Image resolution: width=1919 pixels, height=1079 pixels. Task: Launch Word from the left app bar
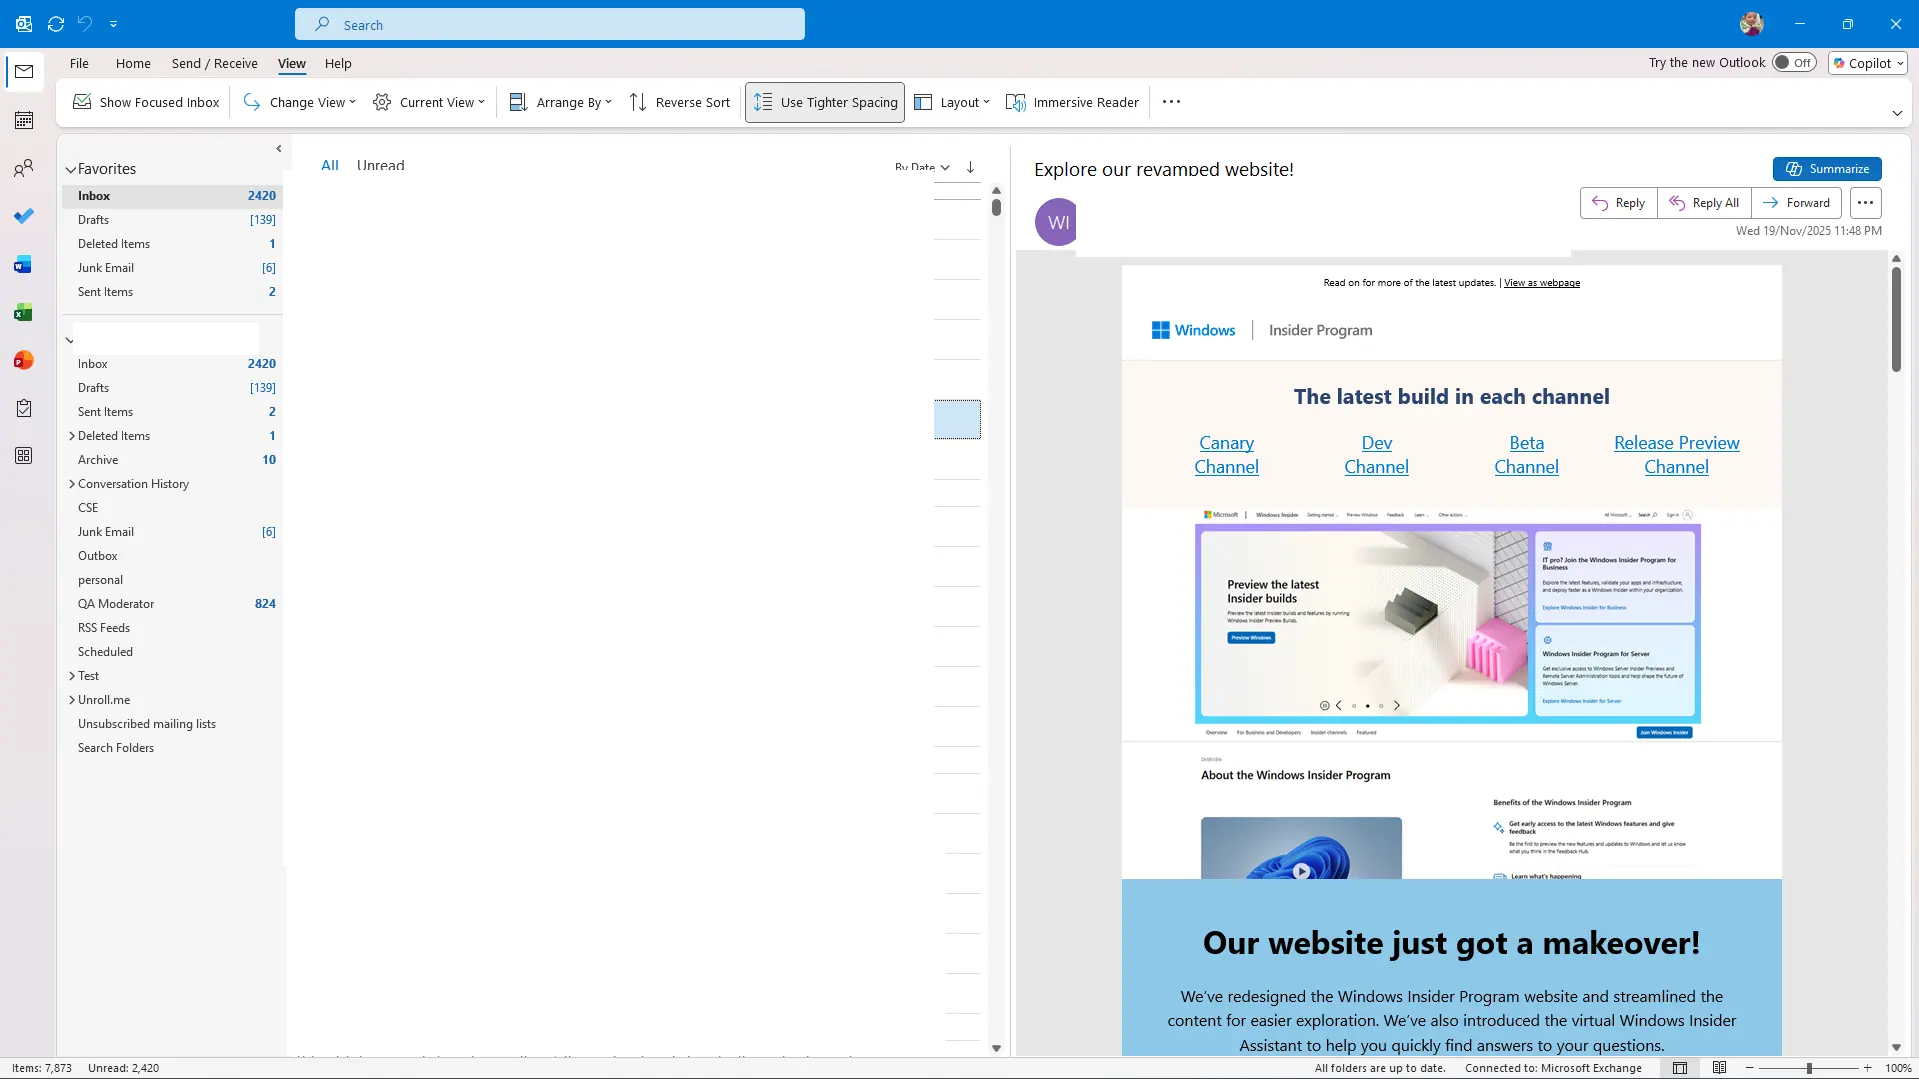pos(24,264)
